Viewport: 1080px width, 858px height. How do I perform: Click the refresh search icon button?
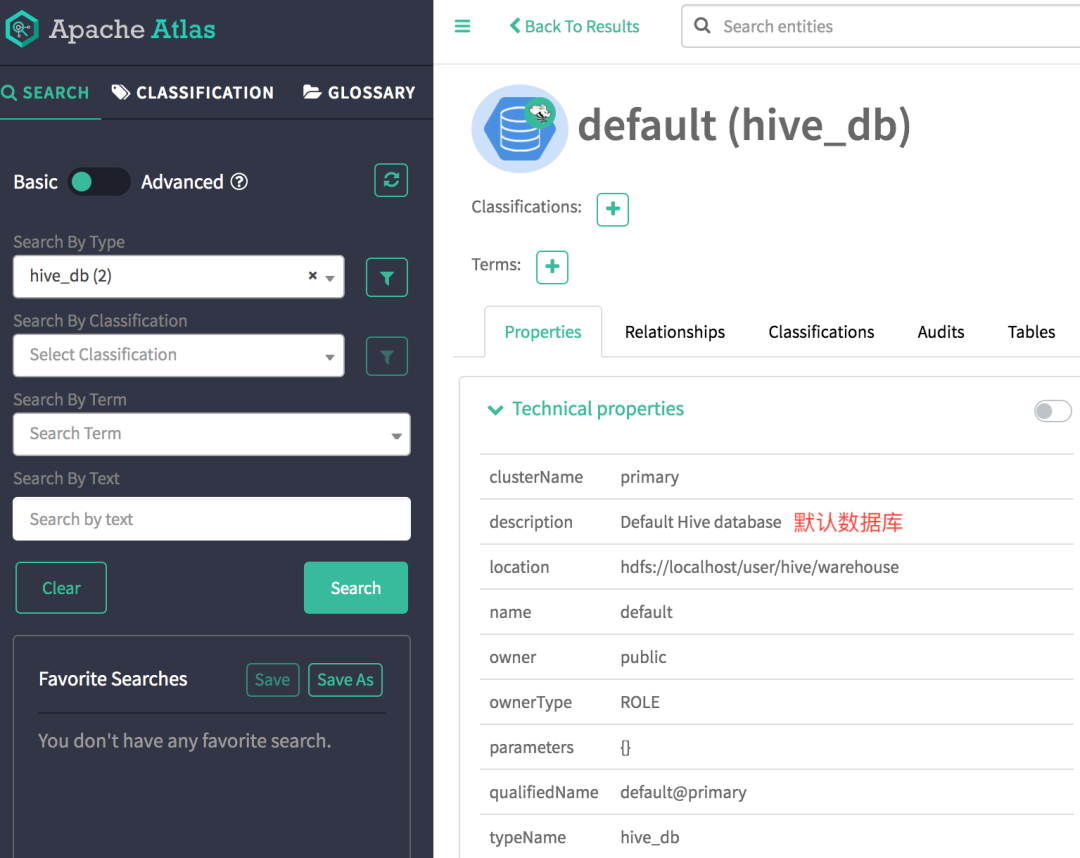tap(391, 180)
